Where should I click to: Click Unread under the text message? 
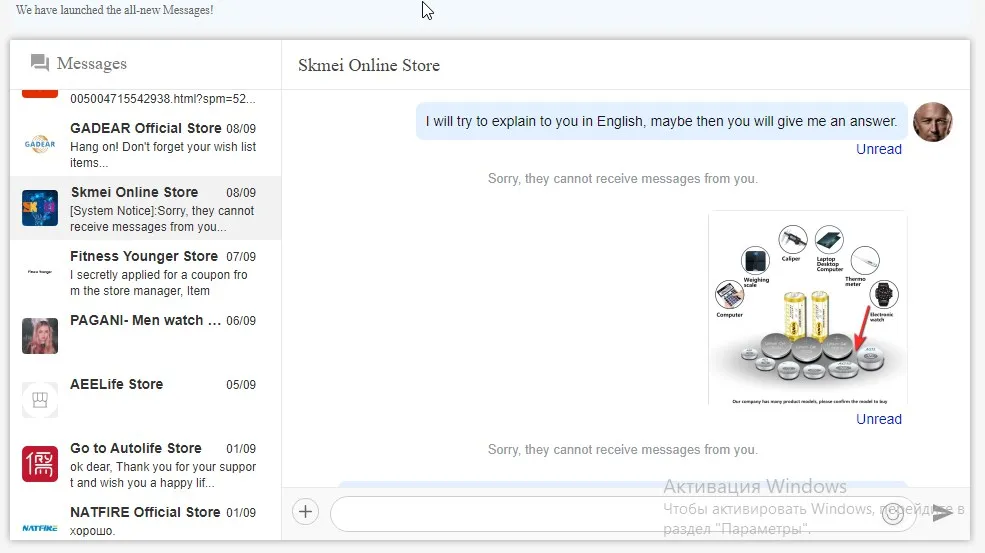pos(879,150)
